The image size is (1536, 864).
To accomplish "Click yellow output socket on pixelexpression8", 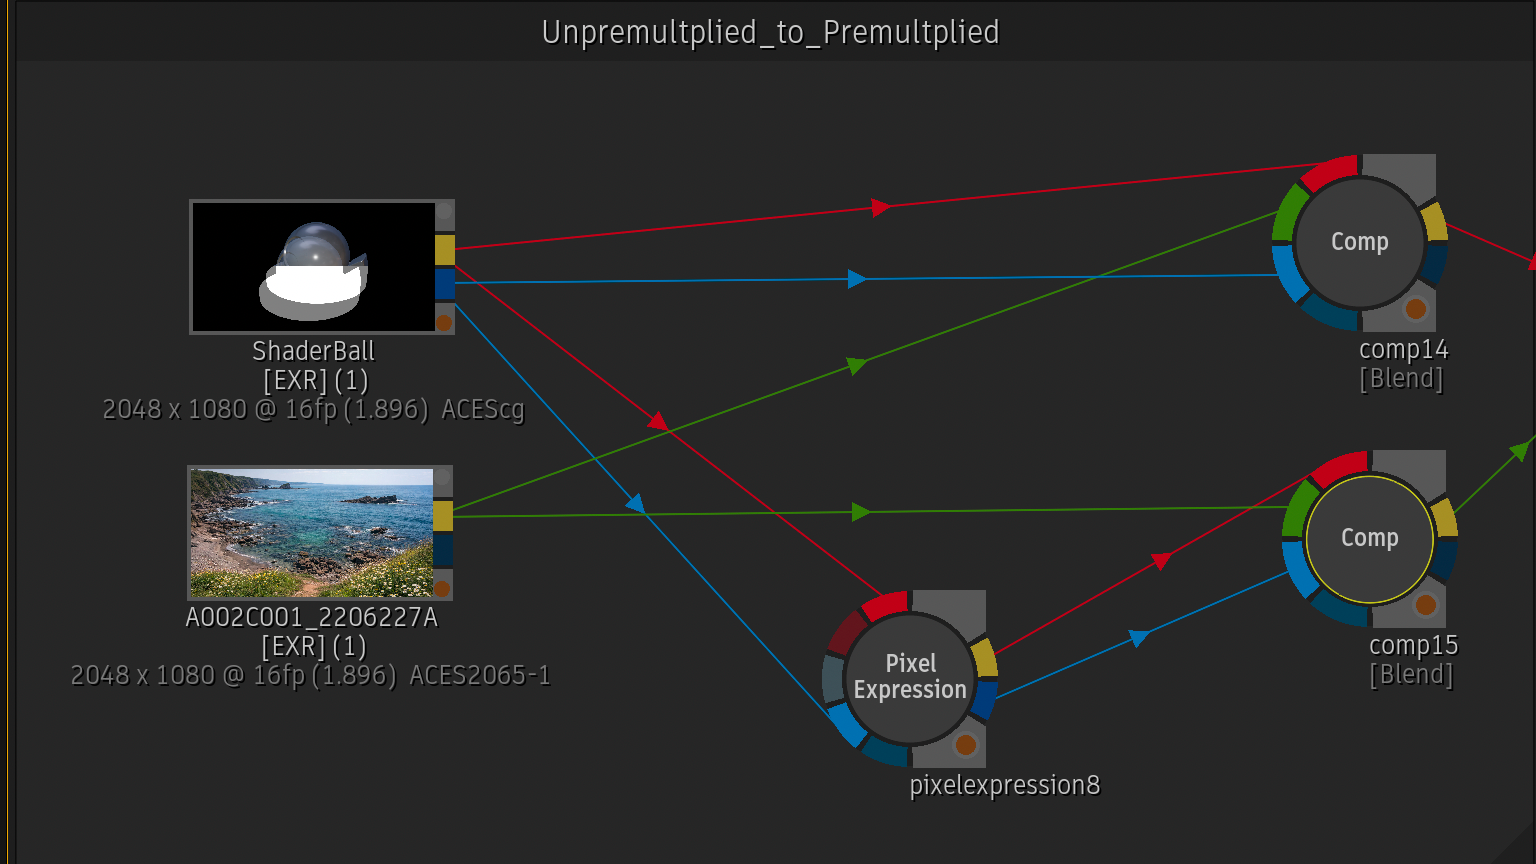I will [x=985, y=658].
